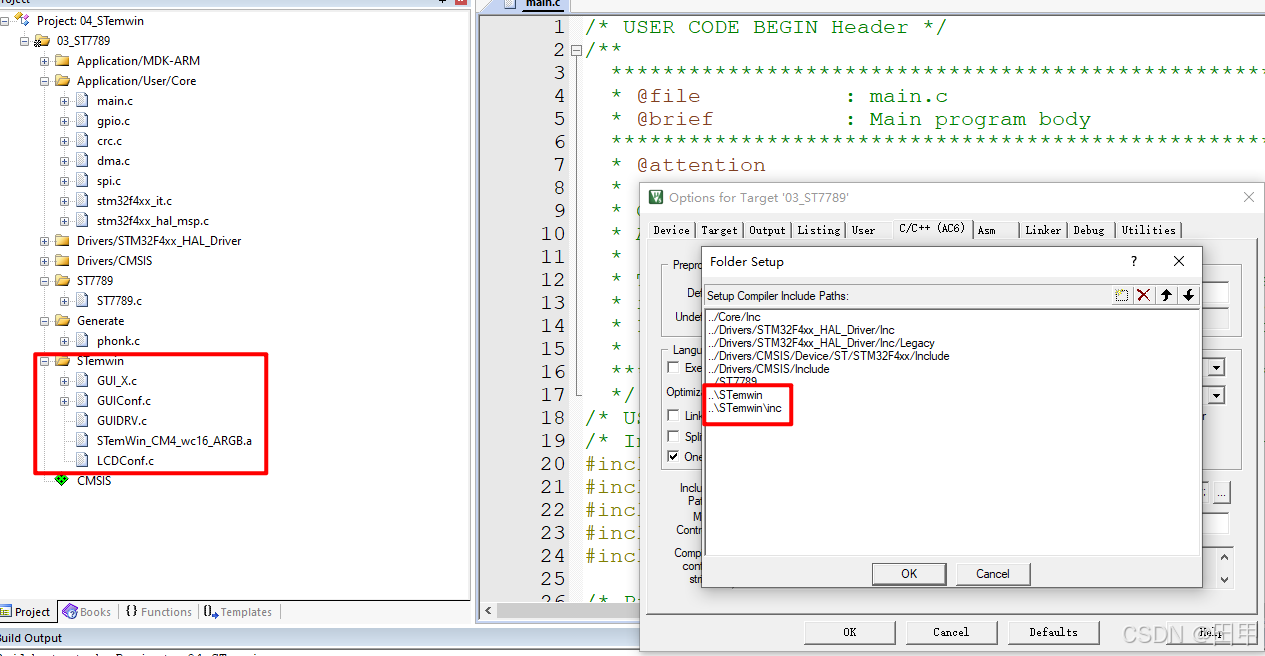Click OK in Options for Target dialog
The width and height of the screenshot is (1265, 656).
coord(849,632)
